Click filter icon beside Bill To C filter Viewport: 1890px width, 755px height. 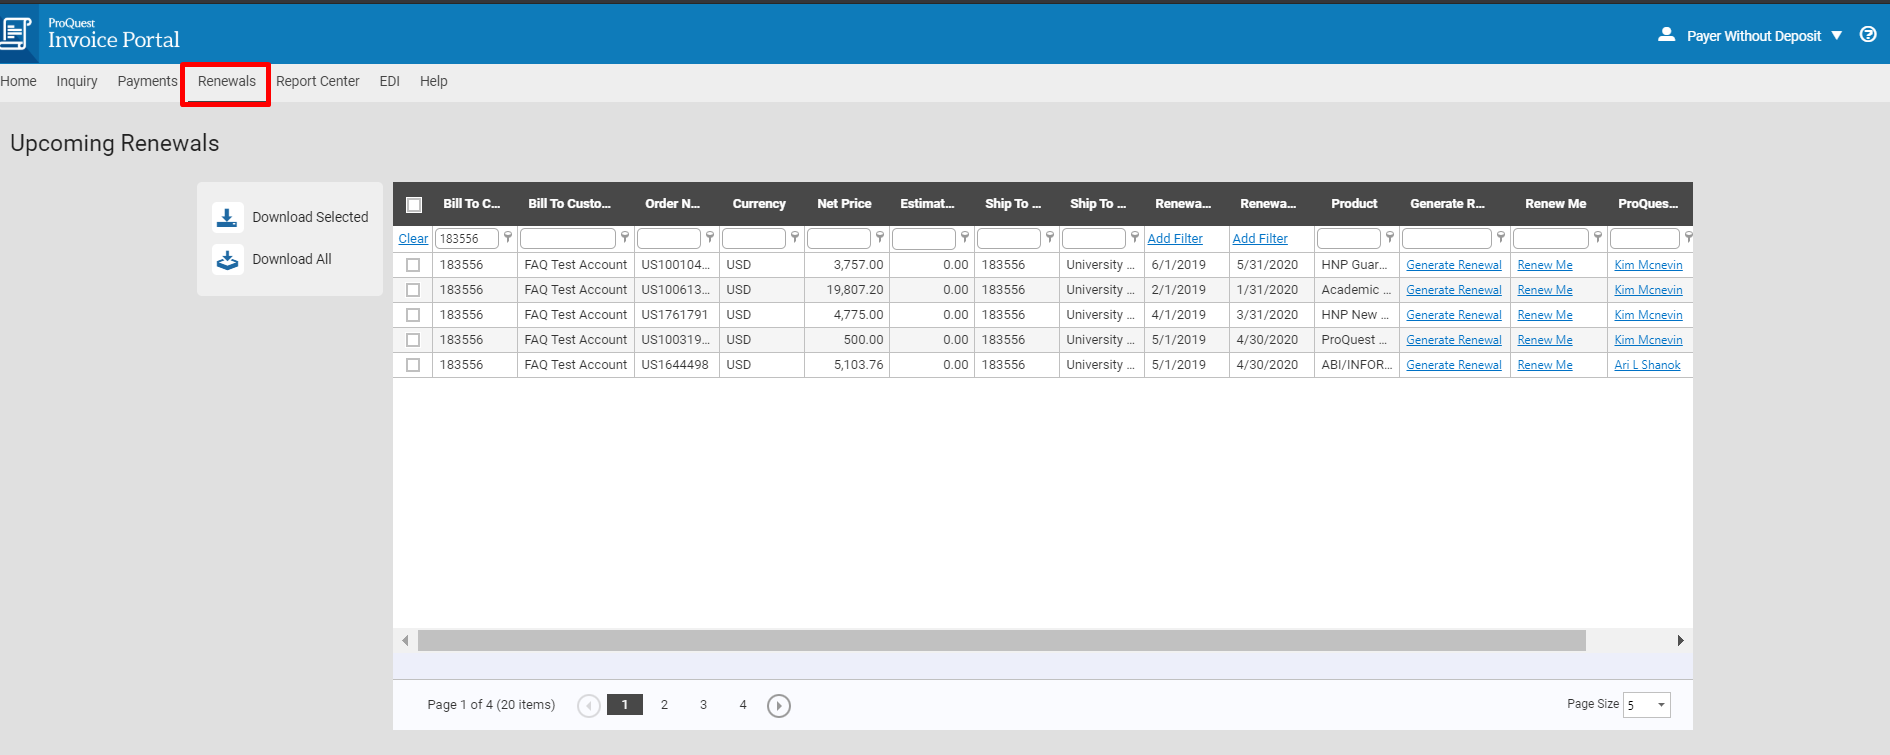point(508,238)
